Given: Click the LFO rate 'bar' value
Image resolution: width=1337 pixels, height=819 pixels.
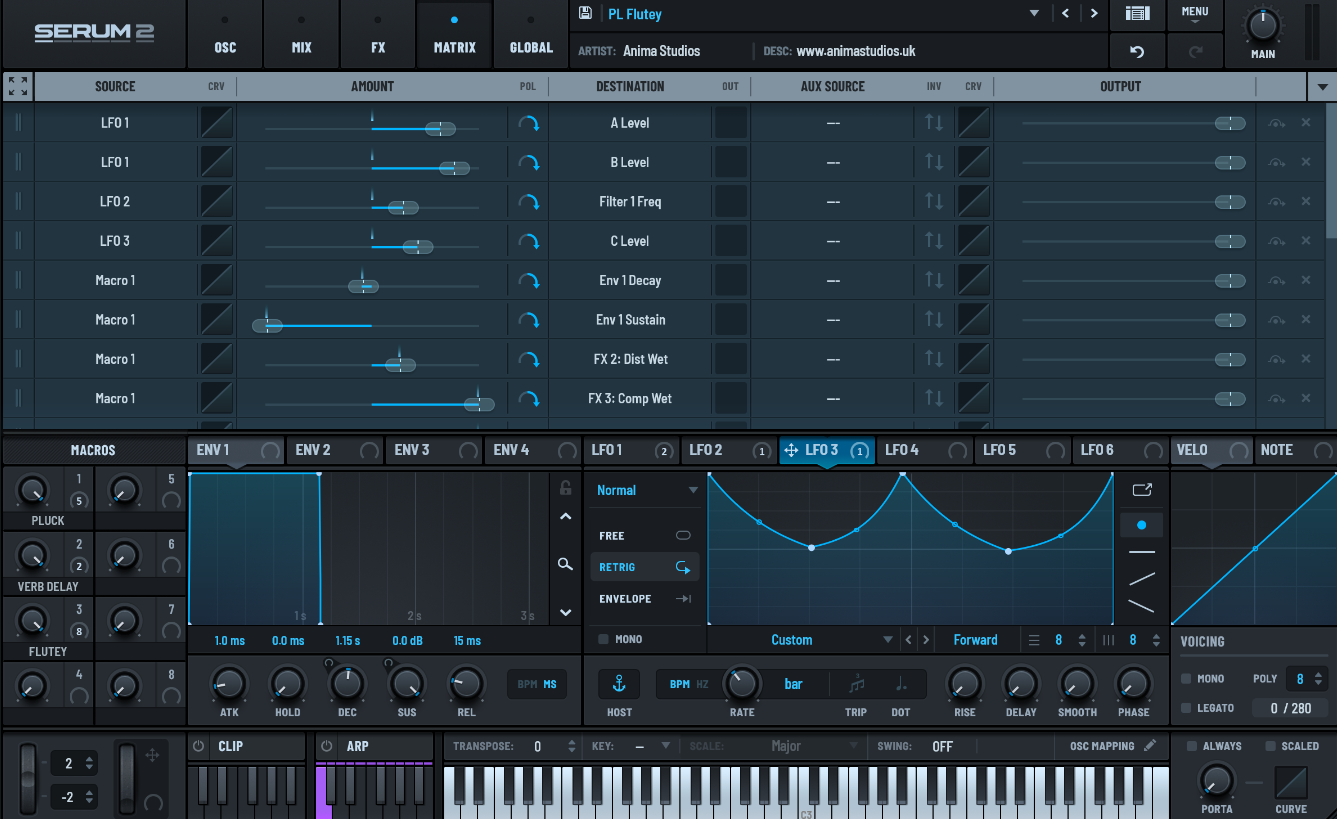Looking at the screenshot, I should click(x=793, y=684).
